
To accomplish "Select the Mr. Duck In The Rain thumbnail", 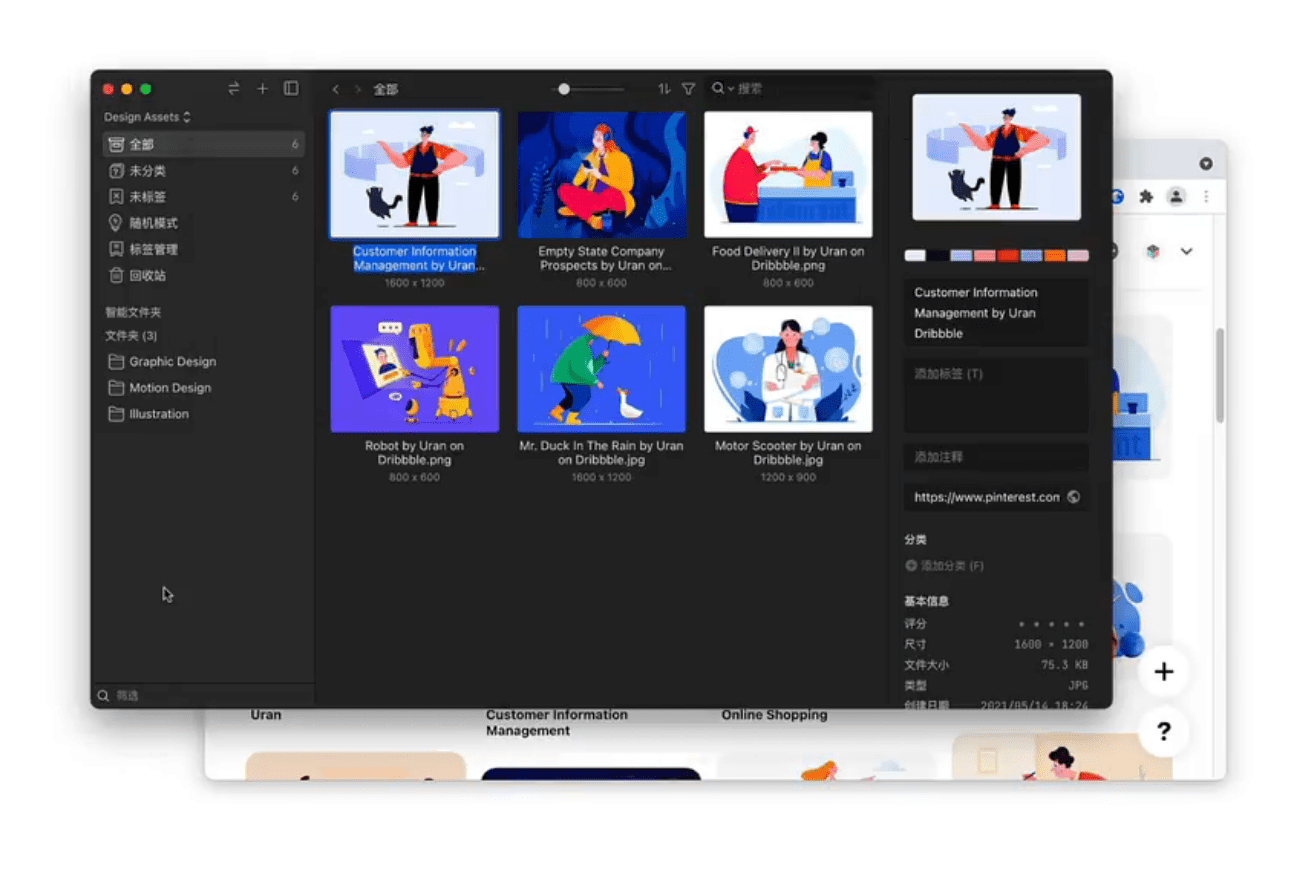I will coord(601,369).
